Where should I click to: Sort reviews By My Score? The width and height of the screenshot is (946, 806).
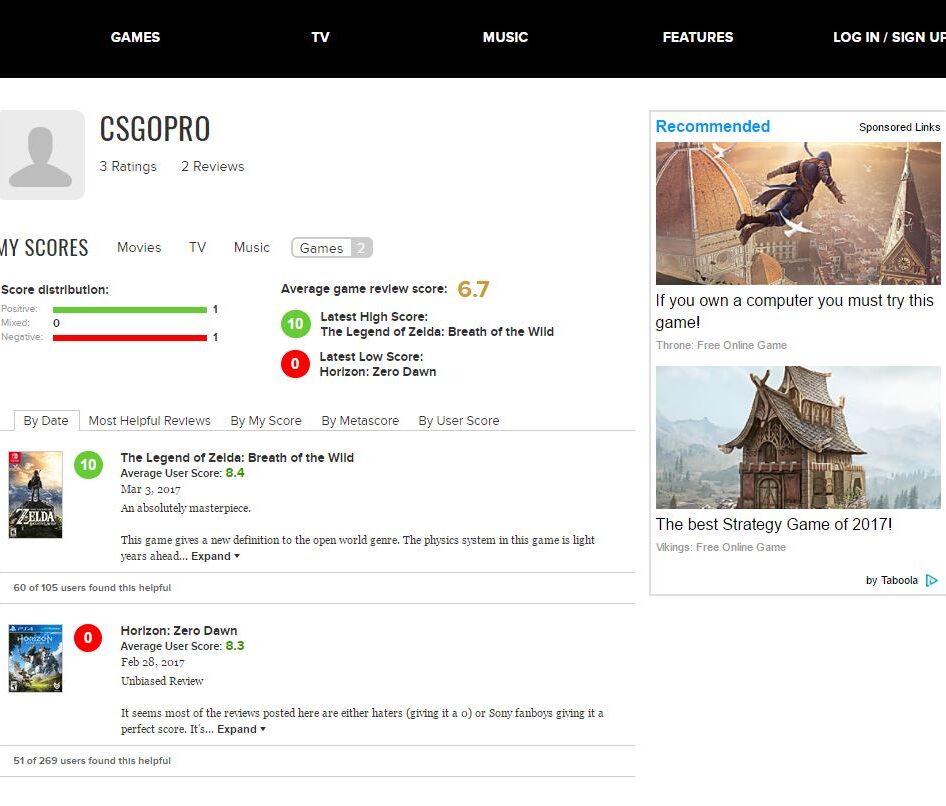point(266,420)
